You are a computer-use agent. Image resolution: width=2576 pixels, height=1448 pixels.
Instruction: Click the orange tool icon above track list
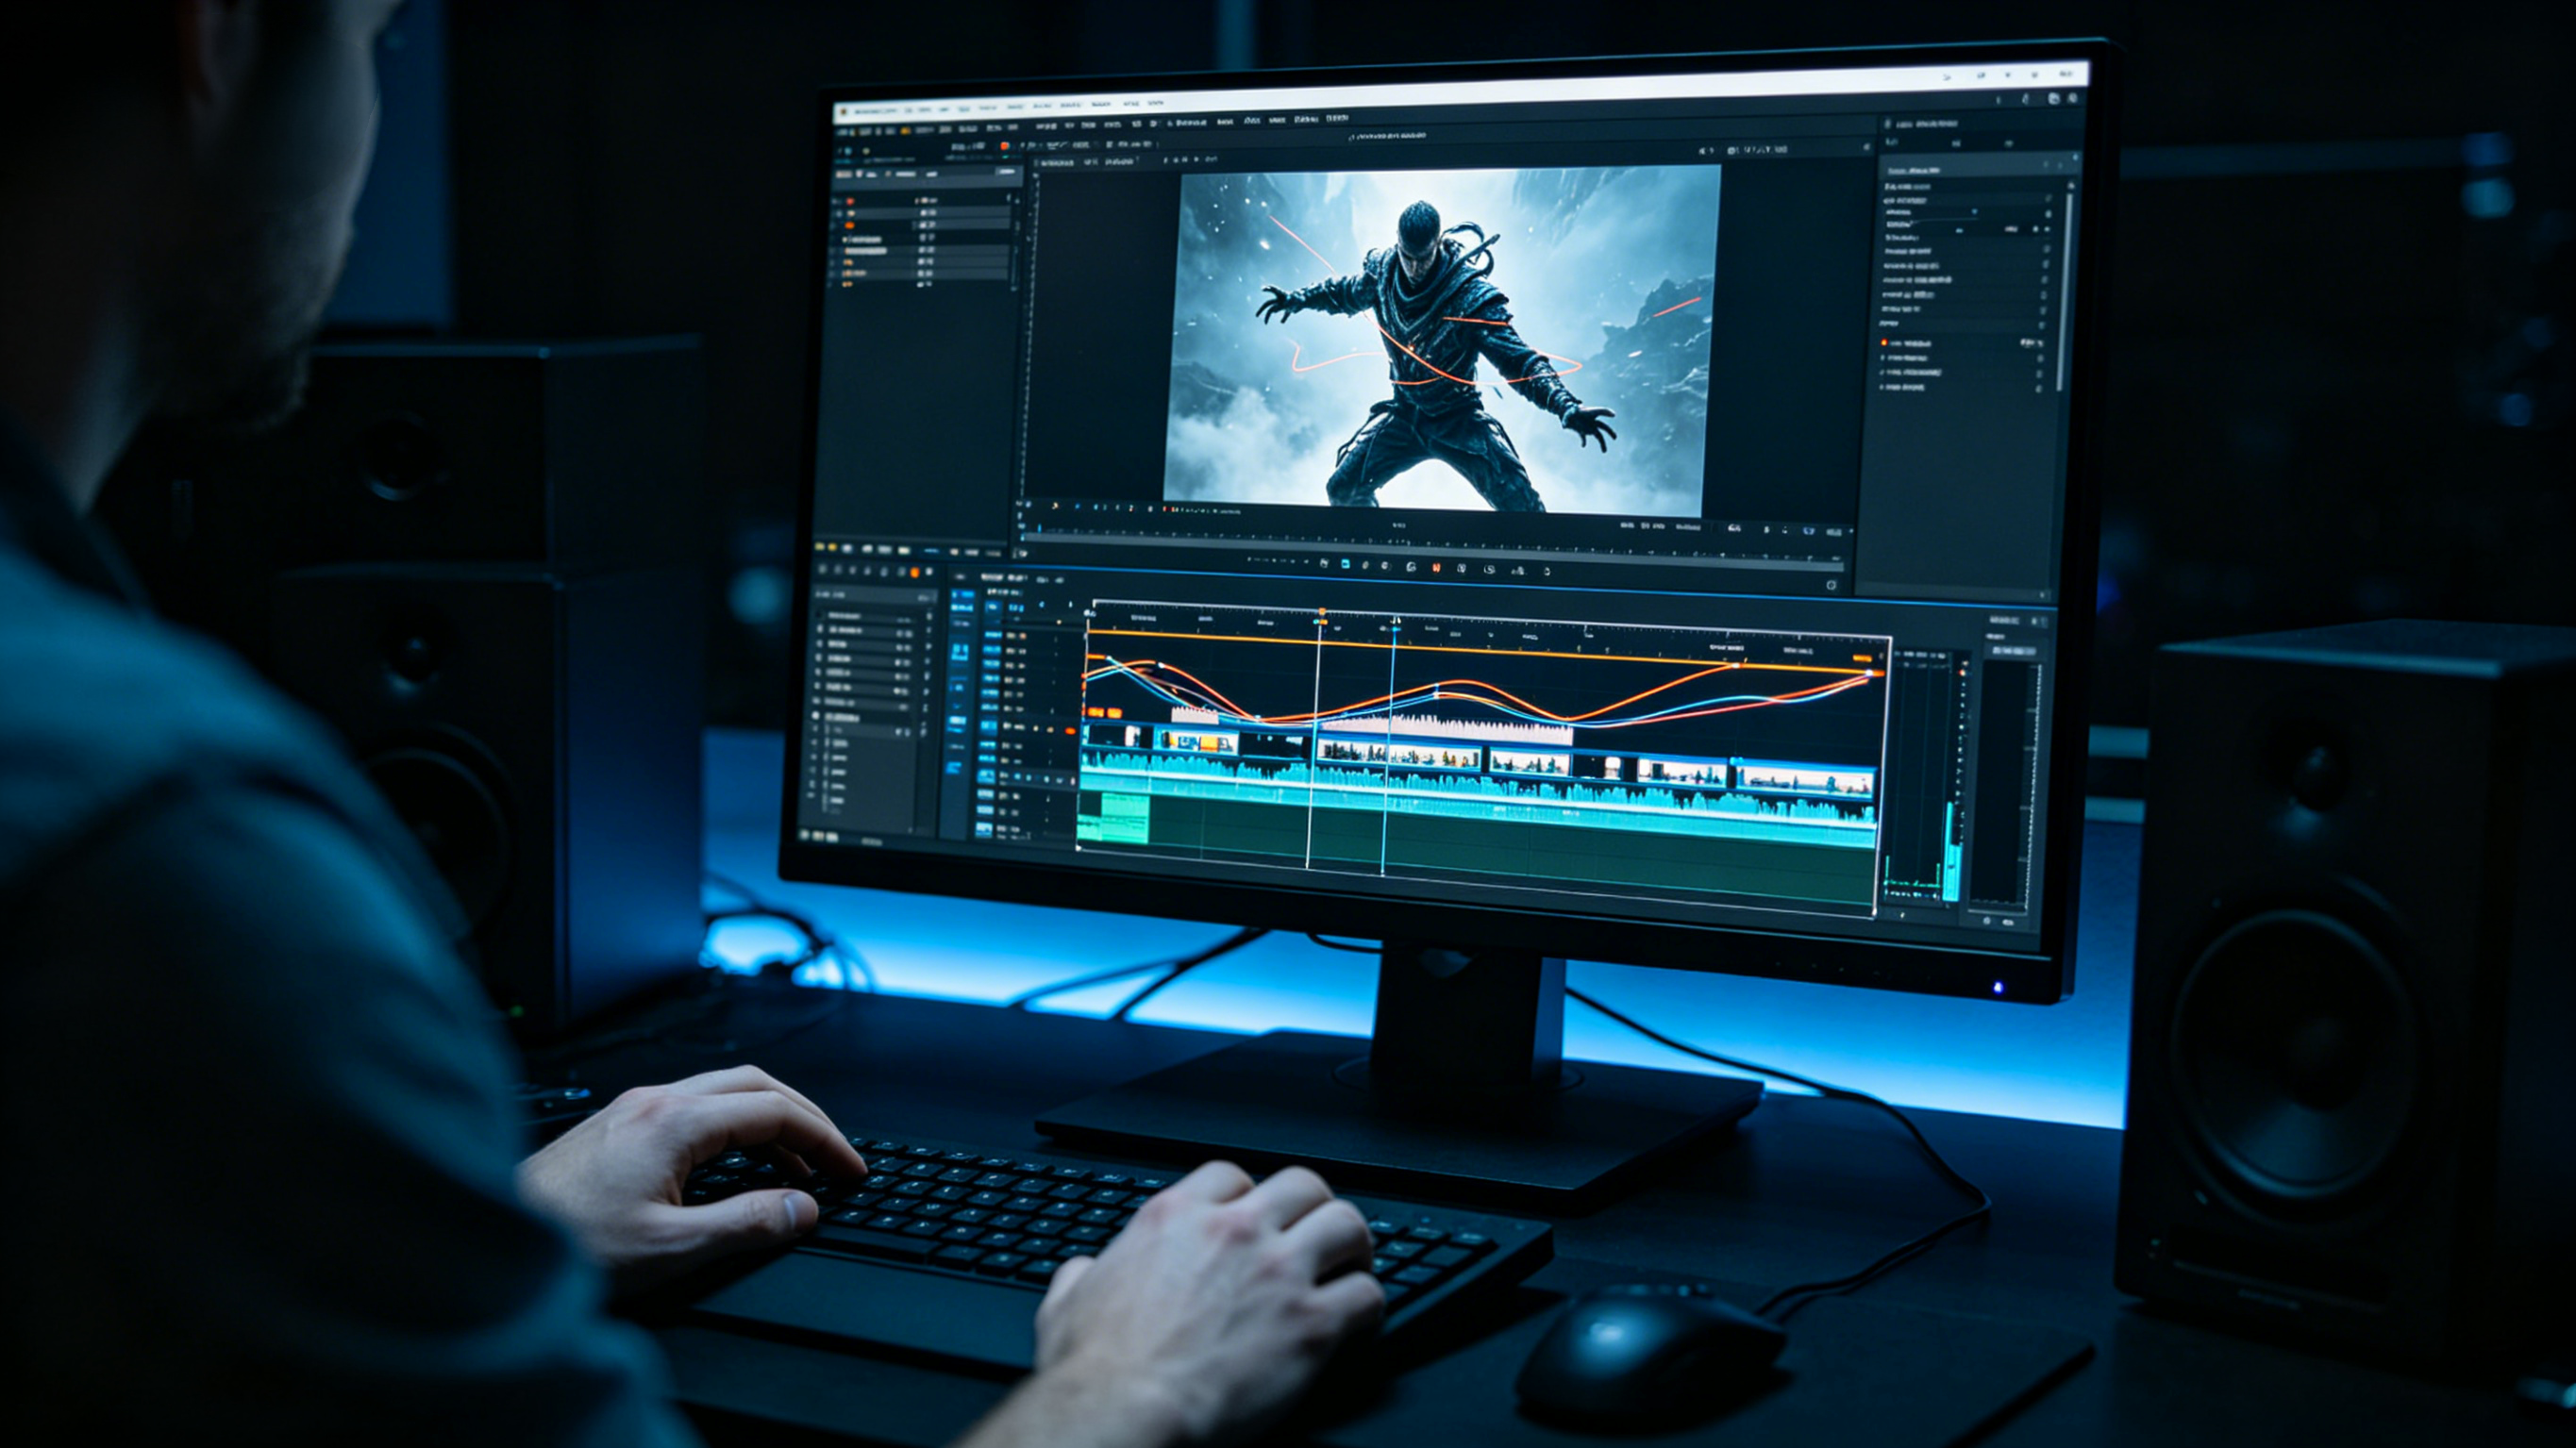click(913, 573)
